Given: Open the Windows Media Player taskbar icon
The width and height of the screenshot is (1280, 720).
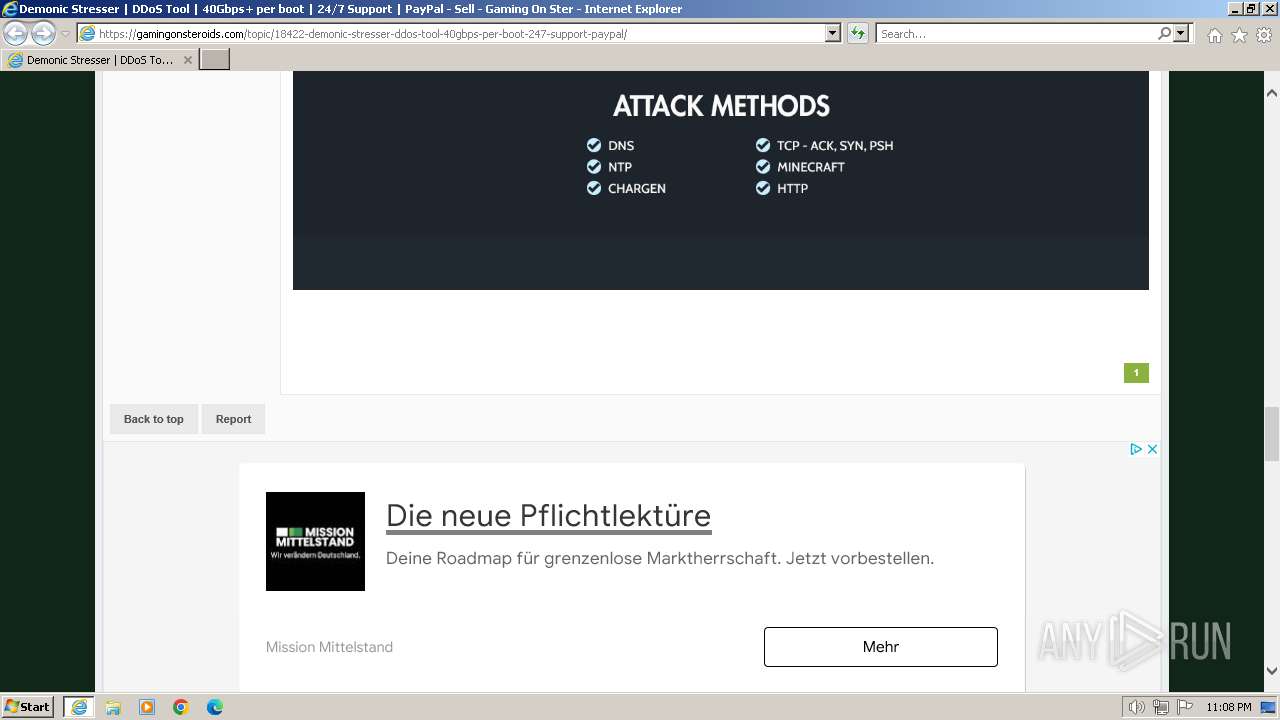Looking at the screenshot, I should coord(147,707).
